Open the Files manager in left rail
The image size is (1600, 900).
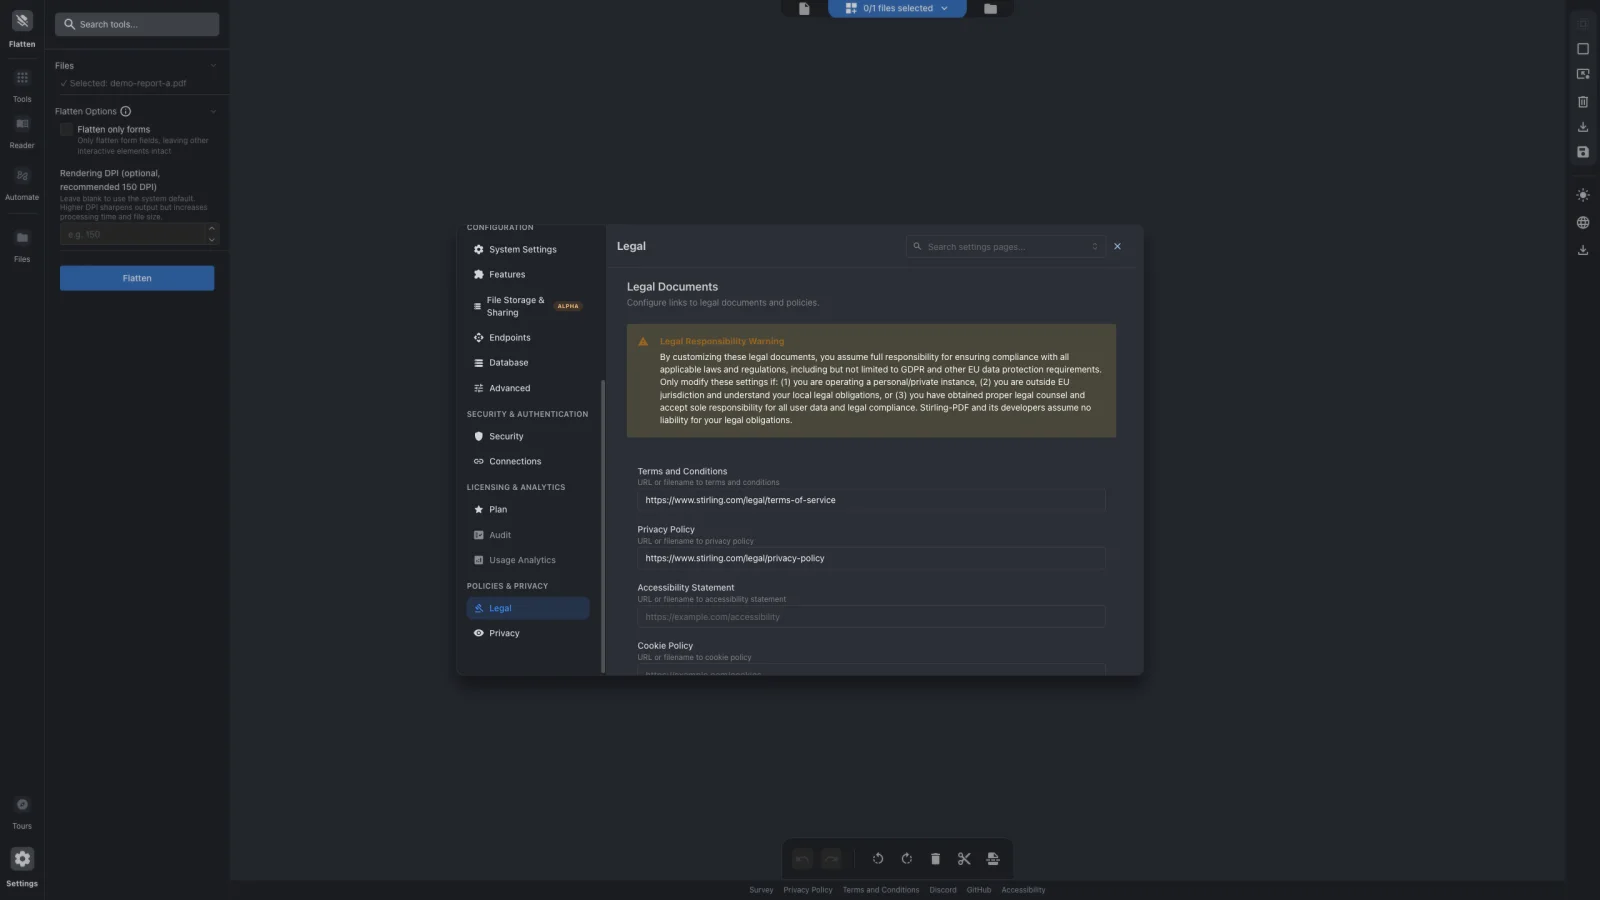click(x=22, y=238)
